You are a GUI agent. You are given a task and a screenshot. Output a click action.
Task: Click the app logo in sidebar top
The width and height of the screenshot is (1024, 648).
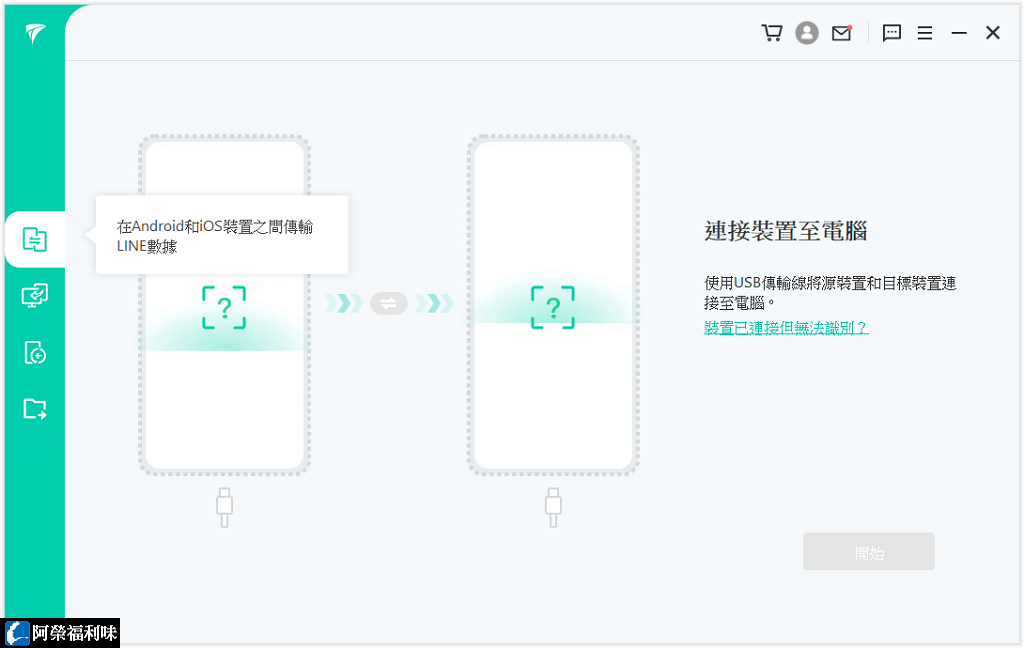click(35, 33)
